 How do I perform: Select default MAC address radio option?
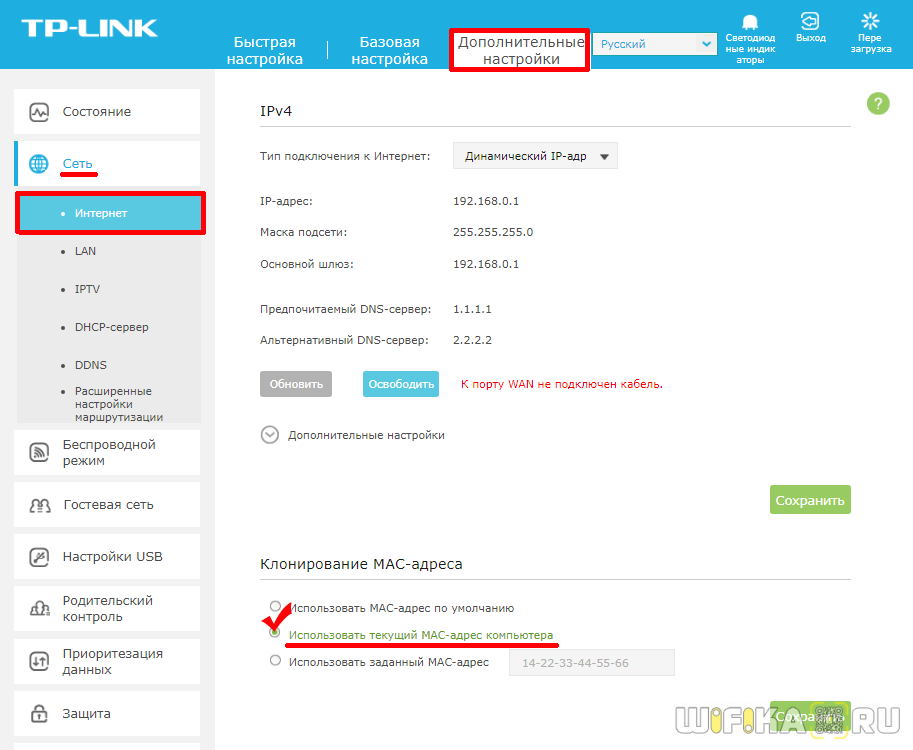click(275, 606)
